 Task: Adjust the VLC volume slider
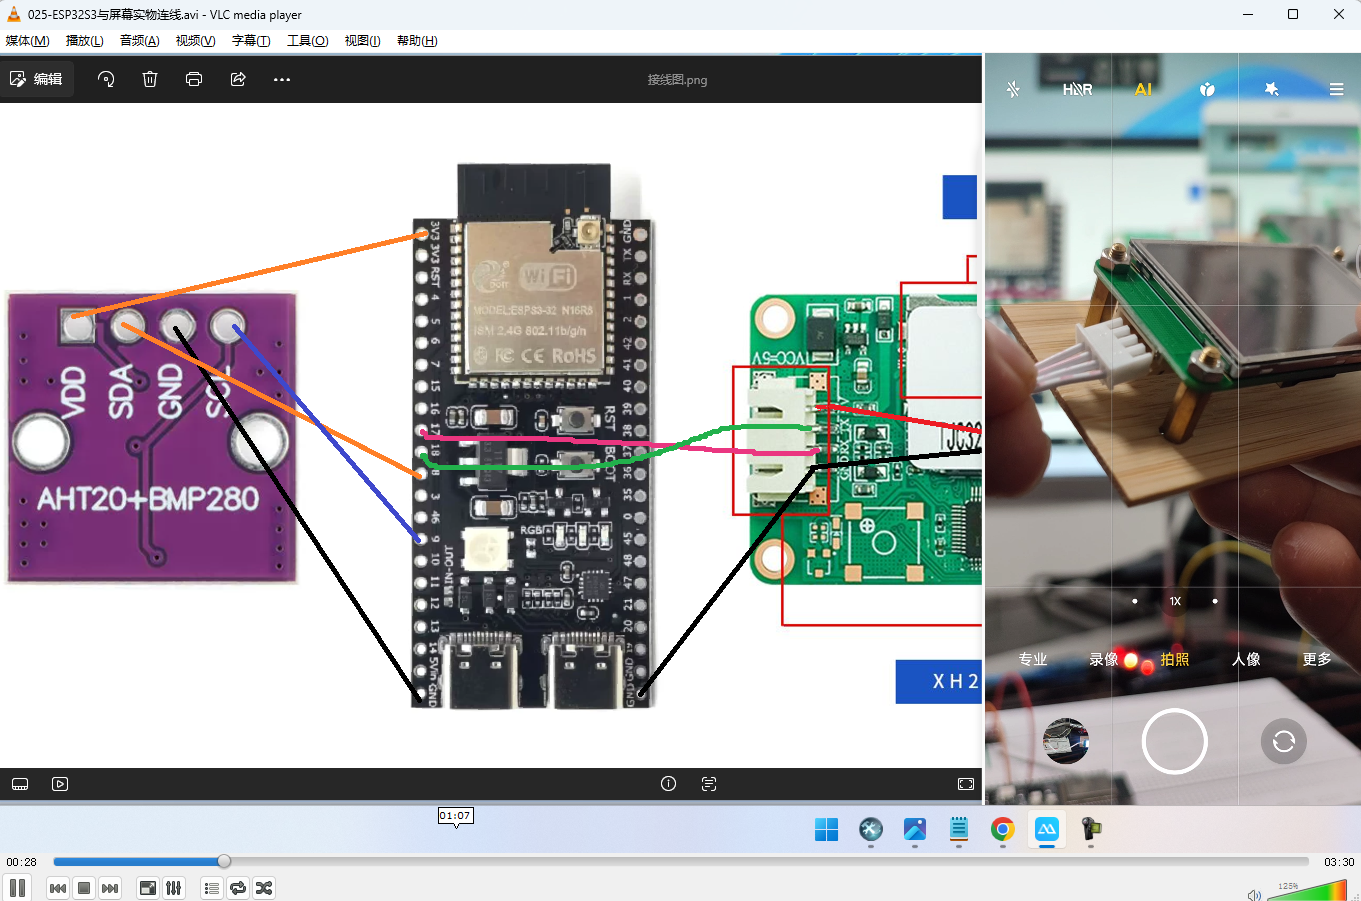pyautogui.click(x=1308, y=889)
